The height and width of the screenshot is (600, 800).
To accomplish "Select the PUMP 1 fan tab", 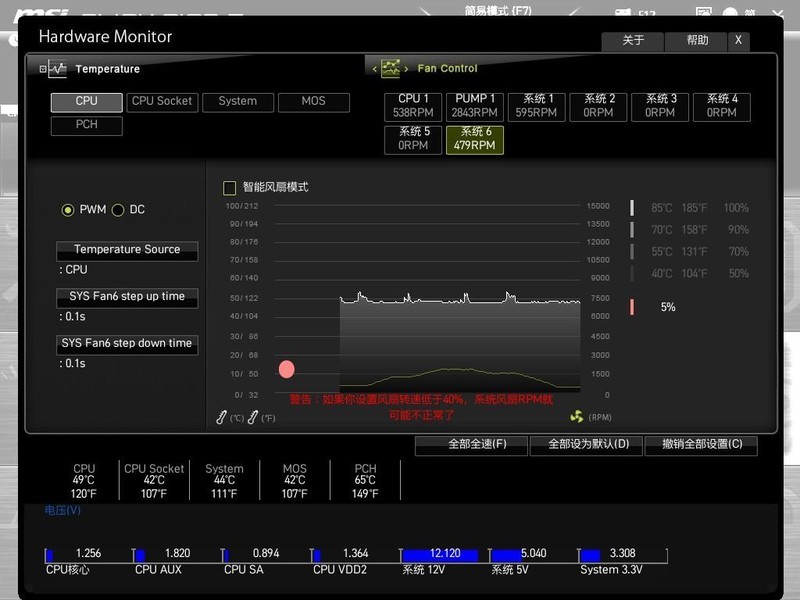I will click(x=474, y=106).
